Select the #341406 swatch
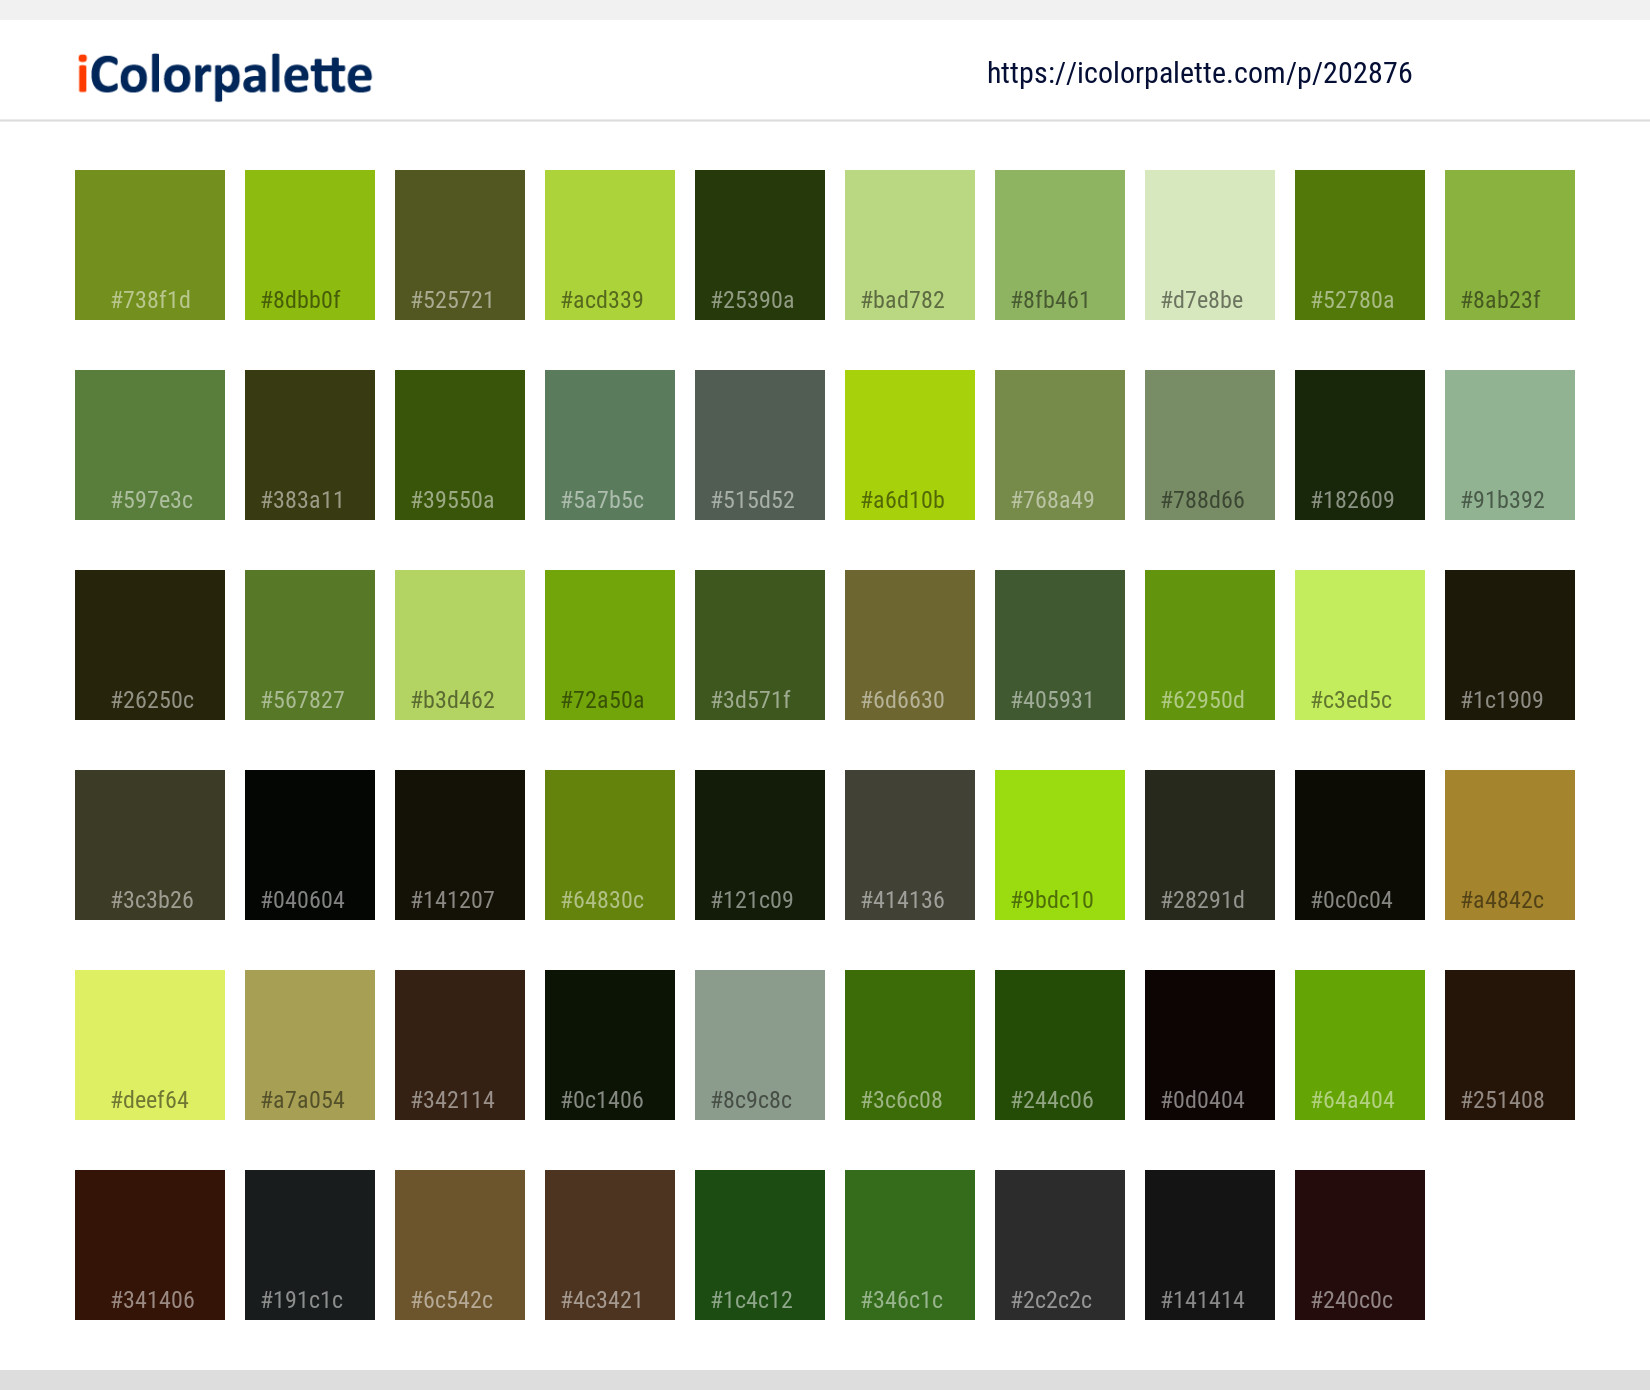 [150, 1245]
